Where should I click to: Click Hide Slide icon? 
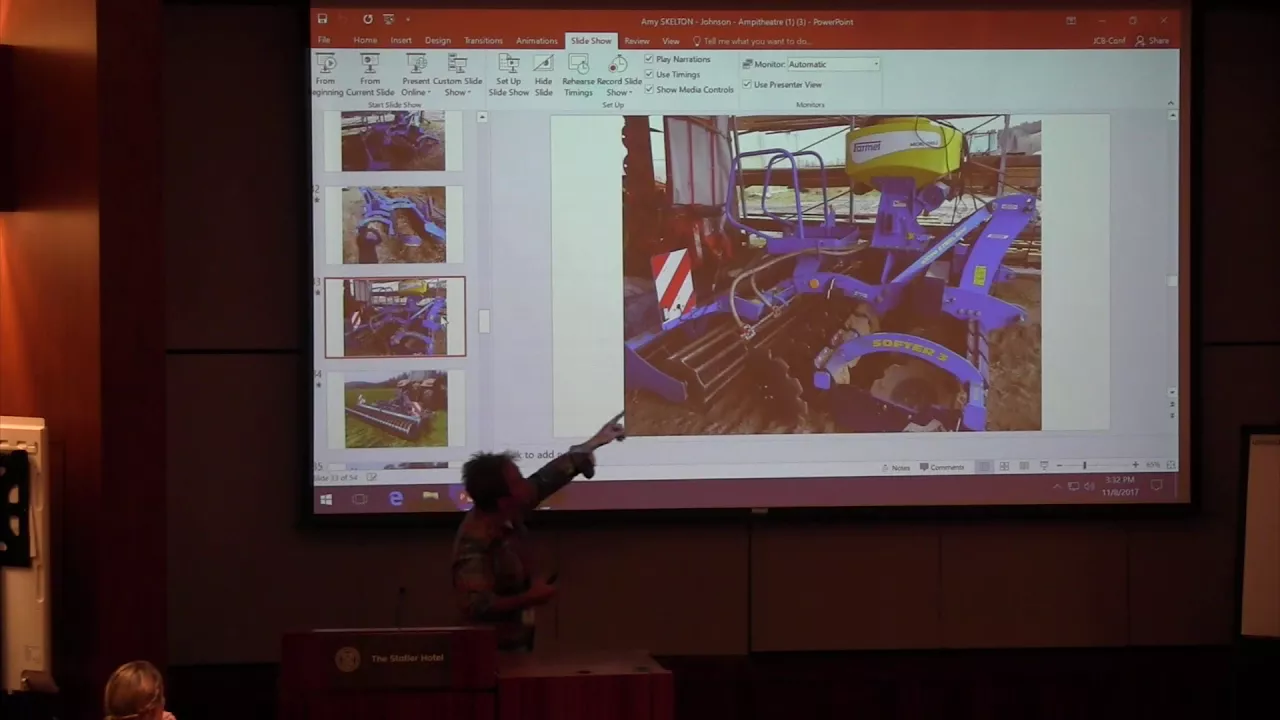coord(543,76)
